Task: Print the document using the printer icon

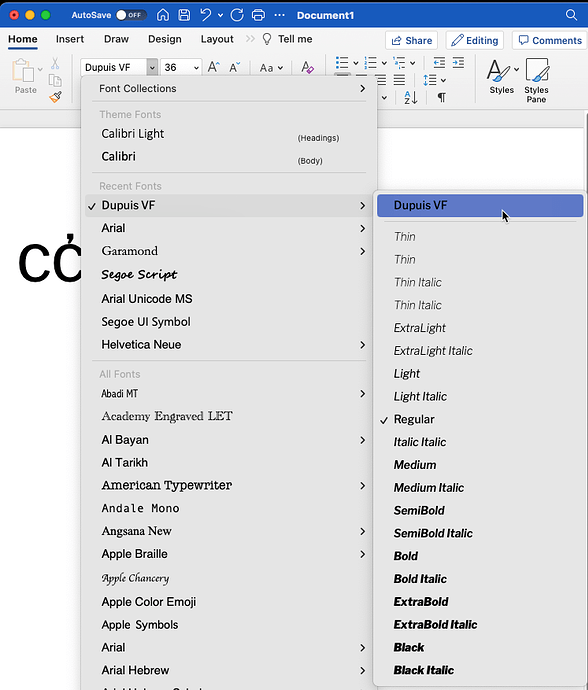Action: tap(258, 15)
